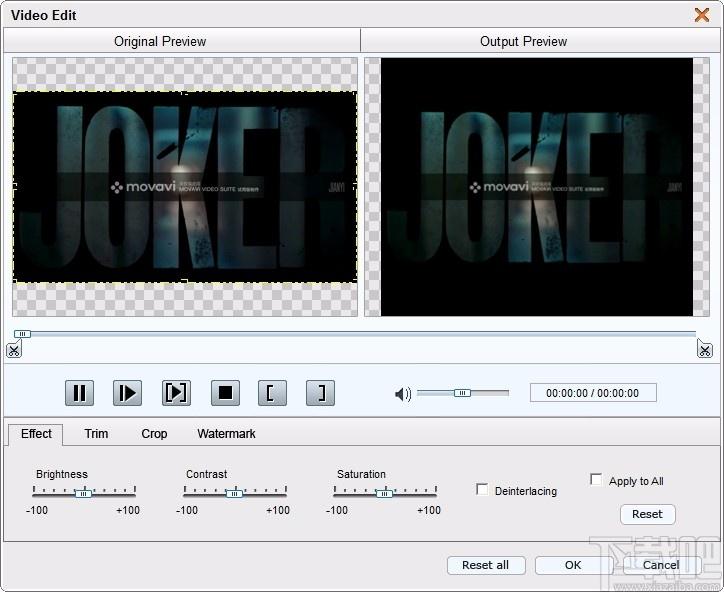Click the left scissors trim marker
The height and width of the screenshot is (592, 724).
(x=14, y=350)
